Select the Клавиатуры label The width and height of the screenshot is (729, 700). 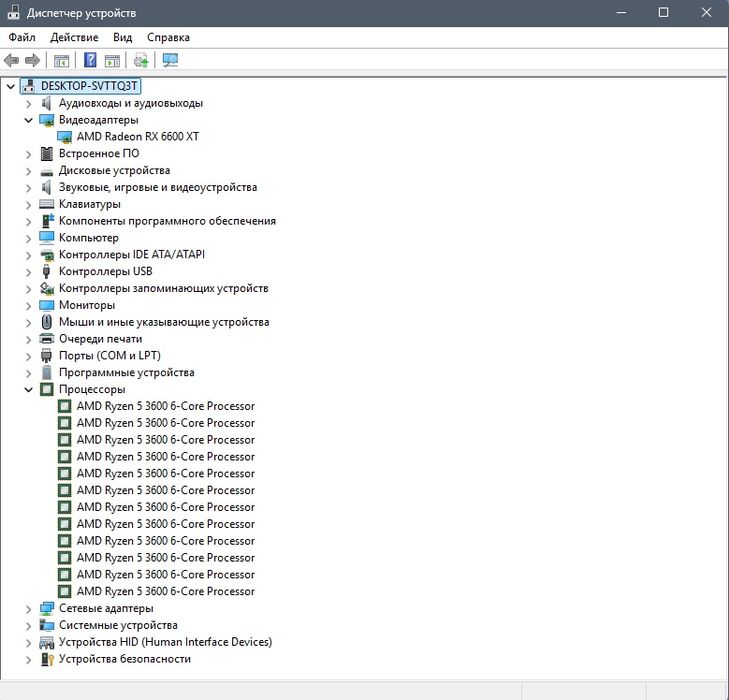pyautogui.click(x=90, y=204)
